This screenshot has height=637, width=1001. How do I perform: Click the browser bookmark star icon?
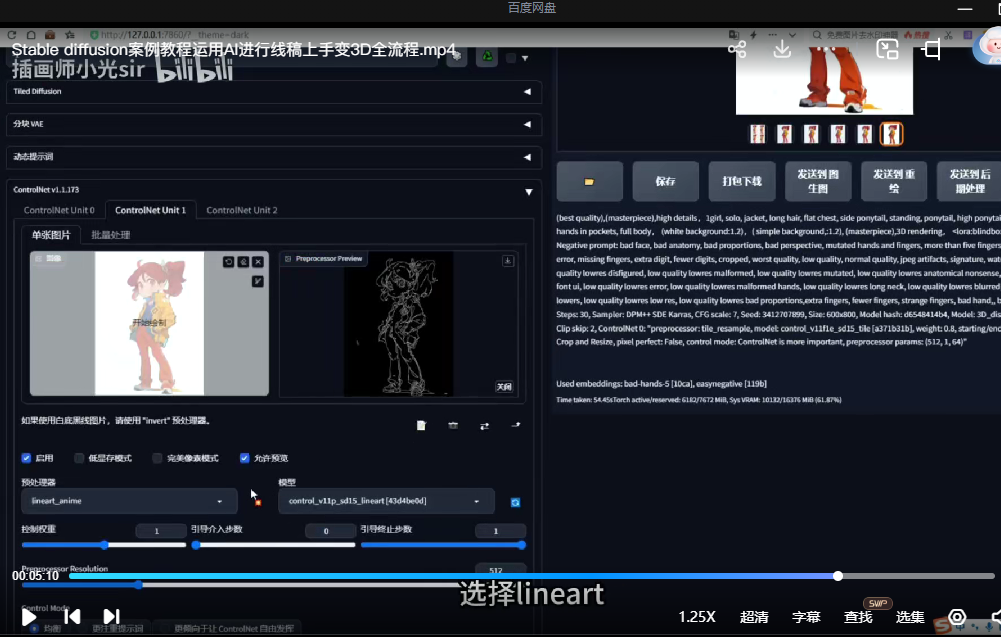coord(70,34)
